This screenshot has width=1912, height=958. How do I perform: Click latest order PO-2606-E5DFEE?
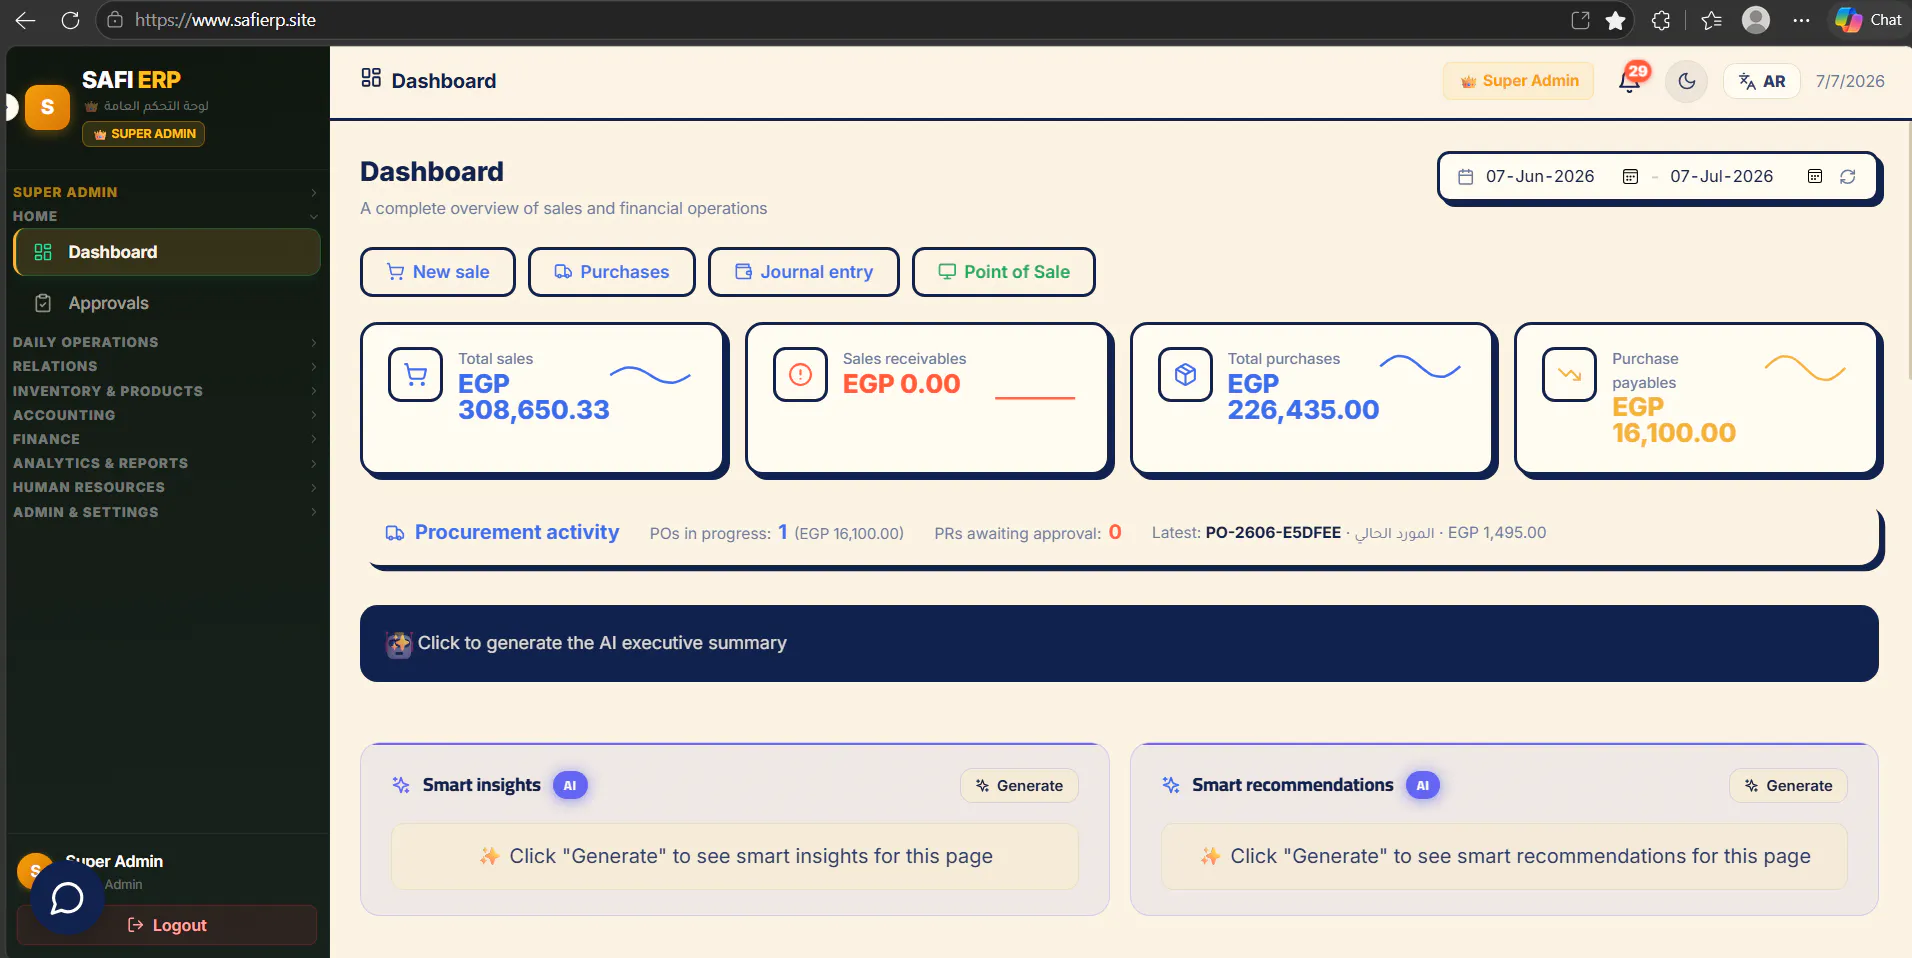(x=1273, y=533)
